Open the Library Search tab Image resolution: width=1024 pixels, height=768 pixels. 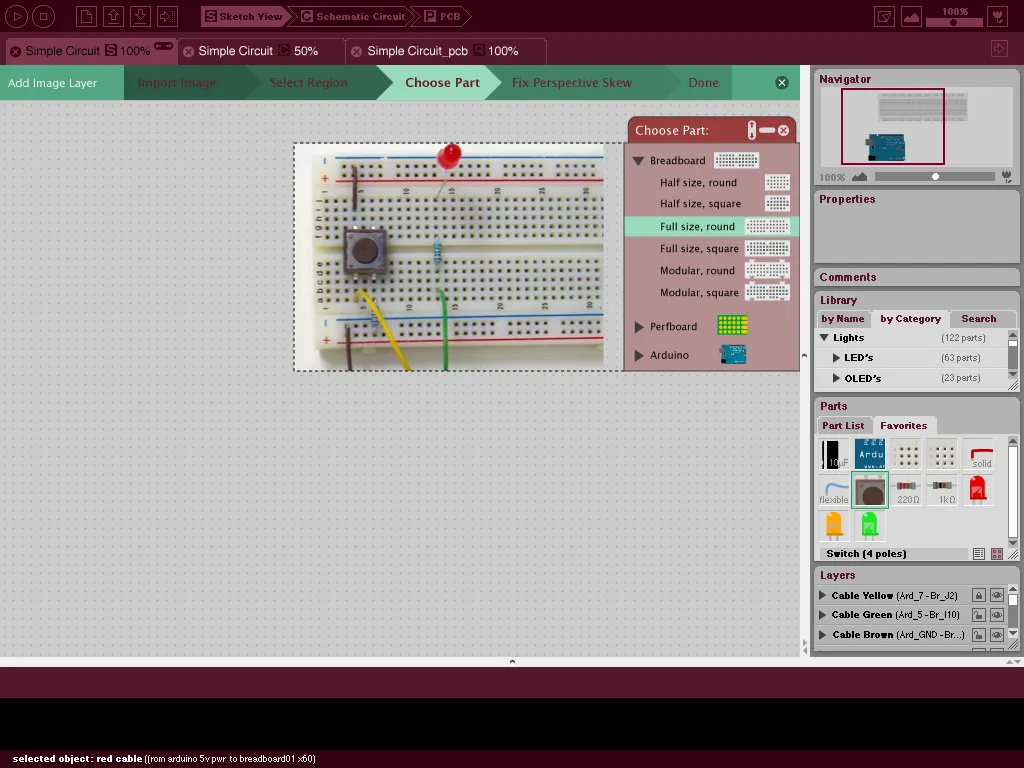[x=978, y=319]
